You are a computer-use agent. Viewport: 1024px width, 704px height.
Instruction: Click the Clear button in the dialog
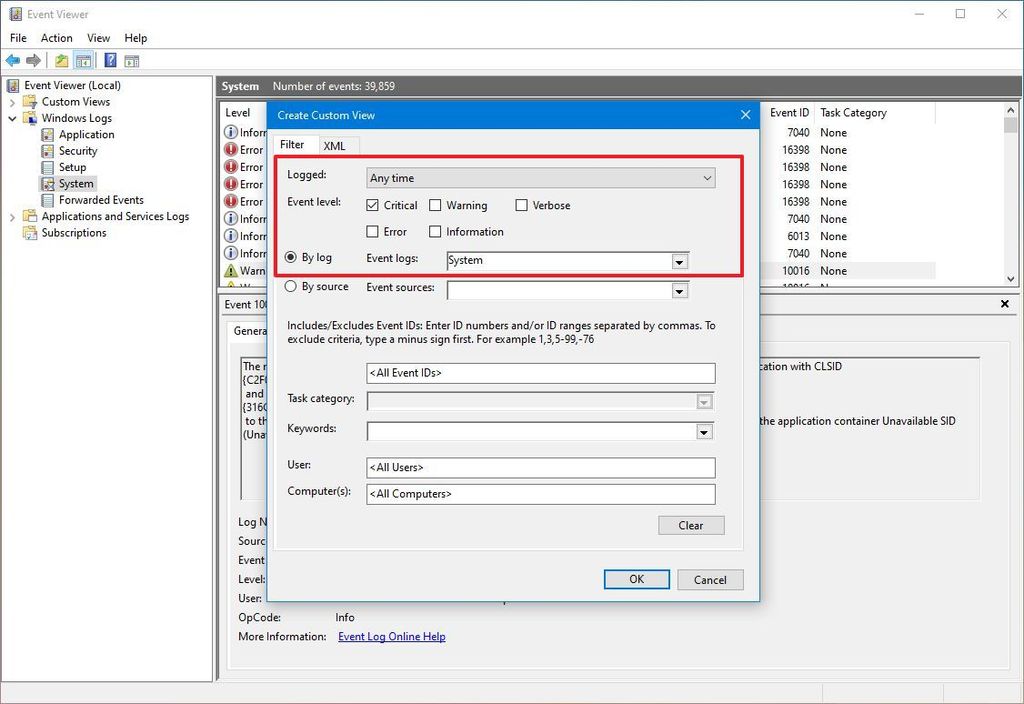pyautogui.click(x=691, y=525)
